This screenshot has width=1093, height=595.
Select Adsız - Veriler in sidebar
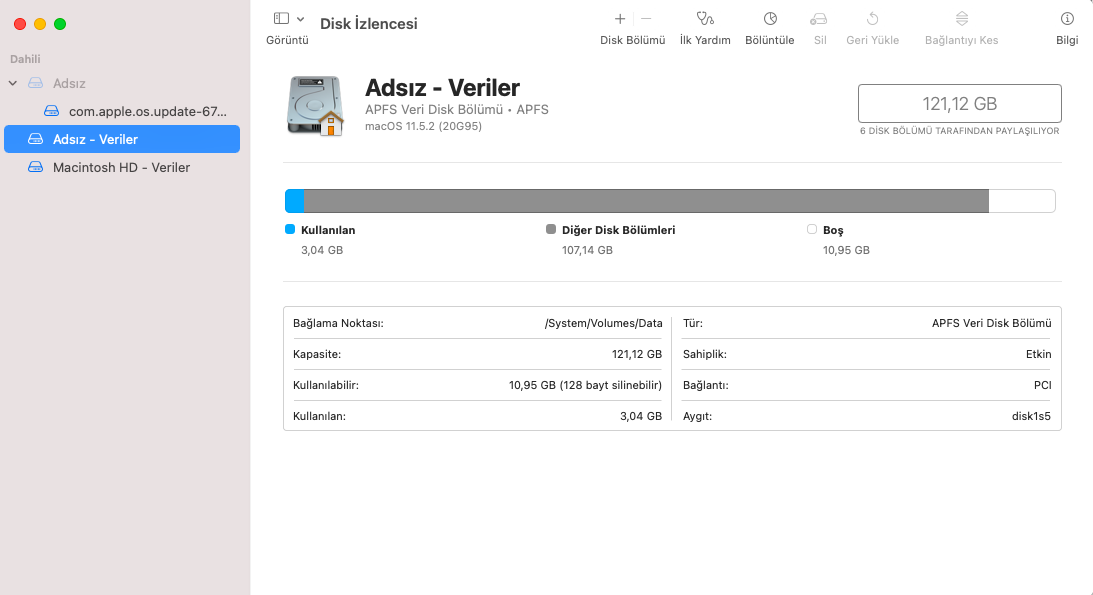point(122,139)
